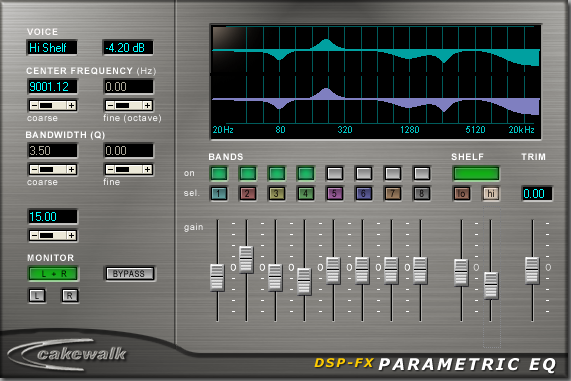The height and width of the screenshot is (381, 571).
Task: Click band 8 gain fader handle
Action: (420, 270)
